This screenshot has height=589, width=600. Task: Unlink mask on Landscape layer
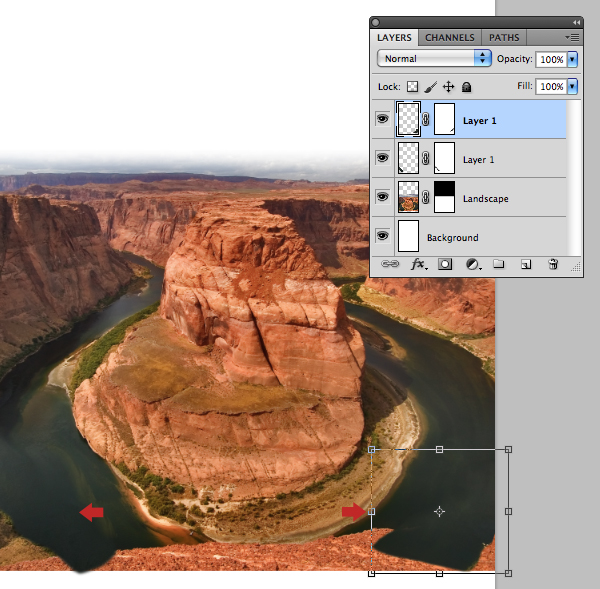click(426, 197)
